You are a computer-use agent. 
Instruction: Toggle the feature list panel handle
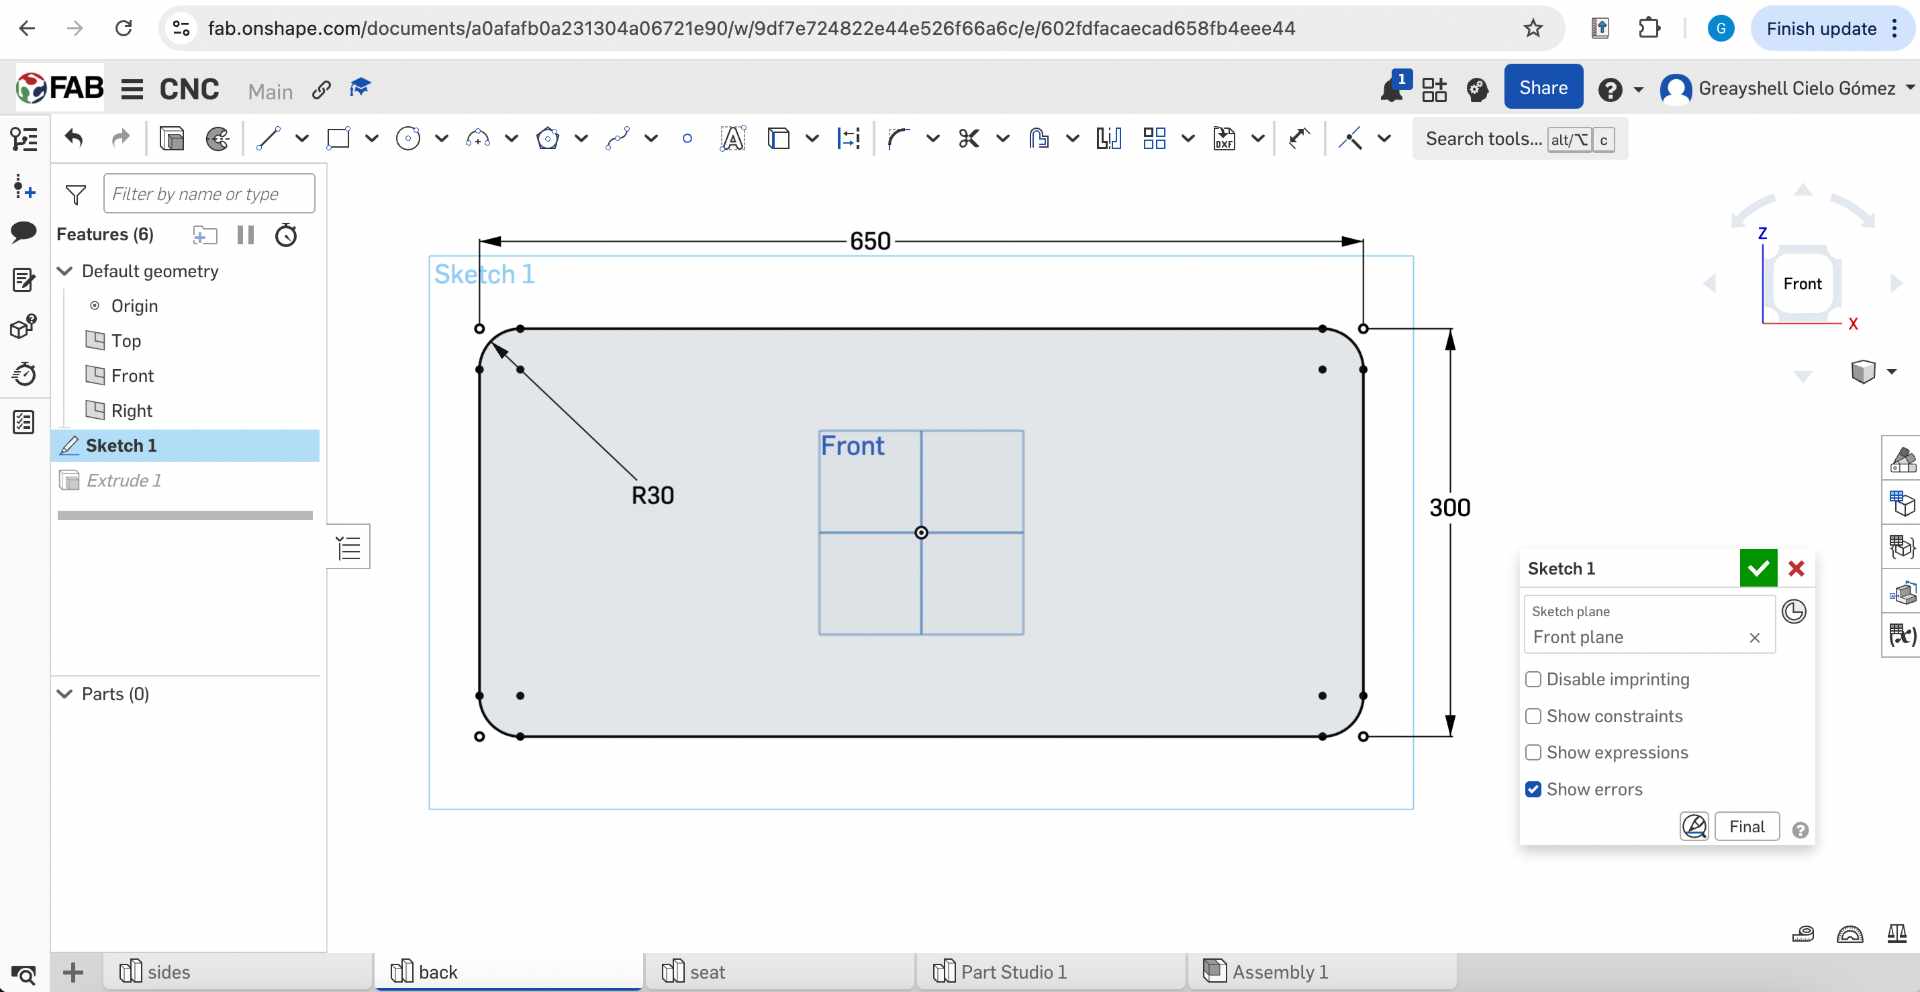click(348, 547)
